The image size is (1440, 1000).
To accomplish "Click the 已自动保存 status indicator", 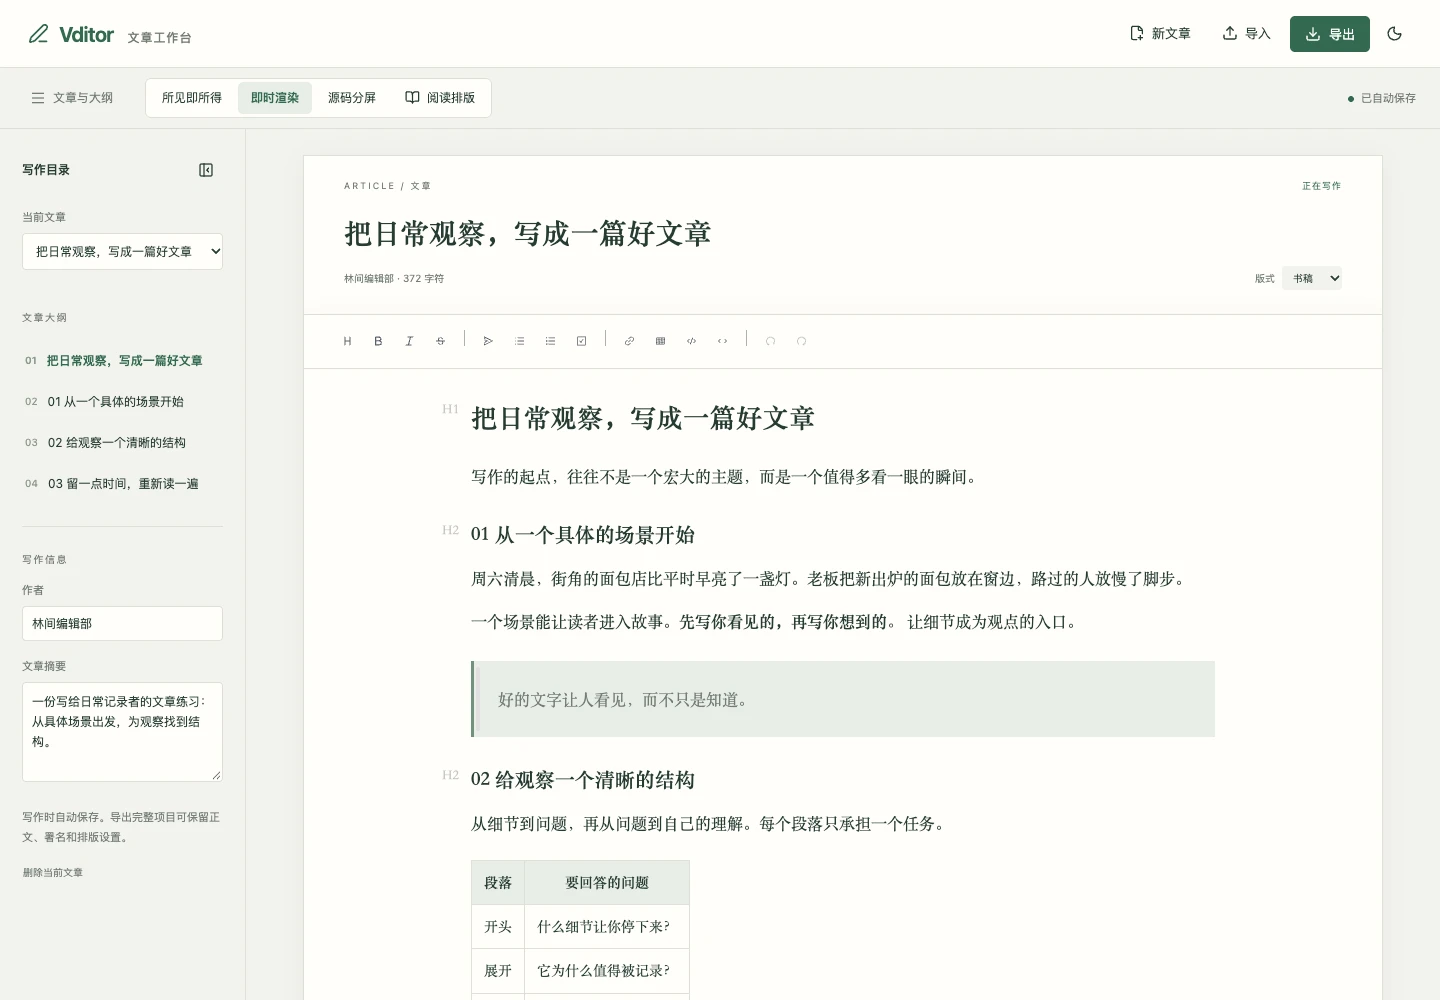I will 1381,98.
